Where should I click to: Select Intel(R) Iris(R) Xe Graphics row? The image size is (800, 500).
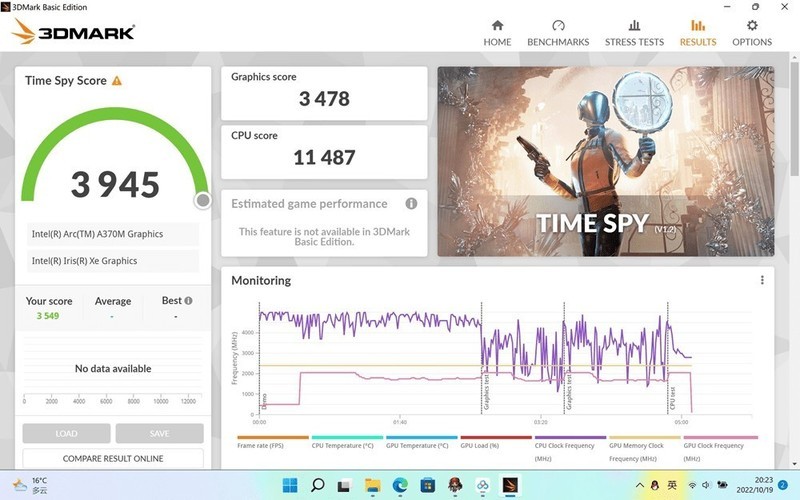point(113,261)
